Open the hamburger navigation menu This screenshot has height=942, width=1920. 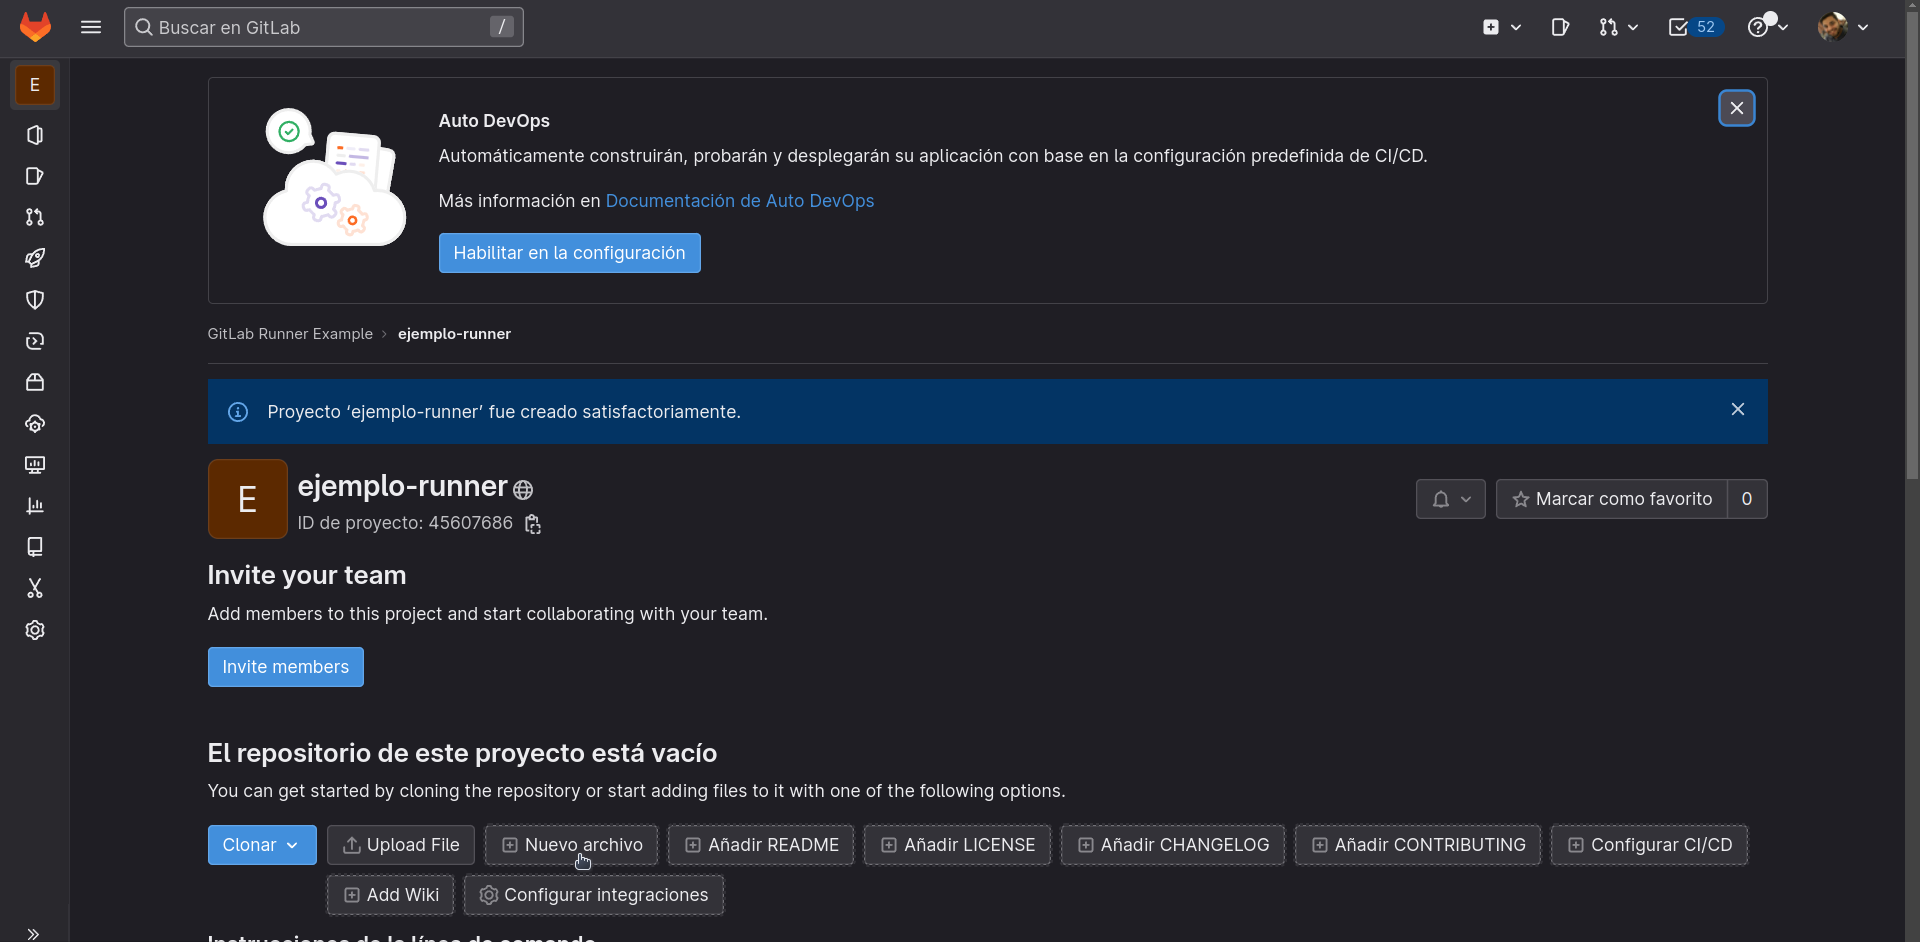coord(91,27)
